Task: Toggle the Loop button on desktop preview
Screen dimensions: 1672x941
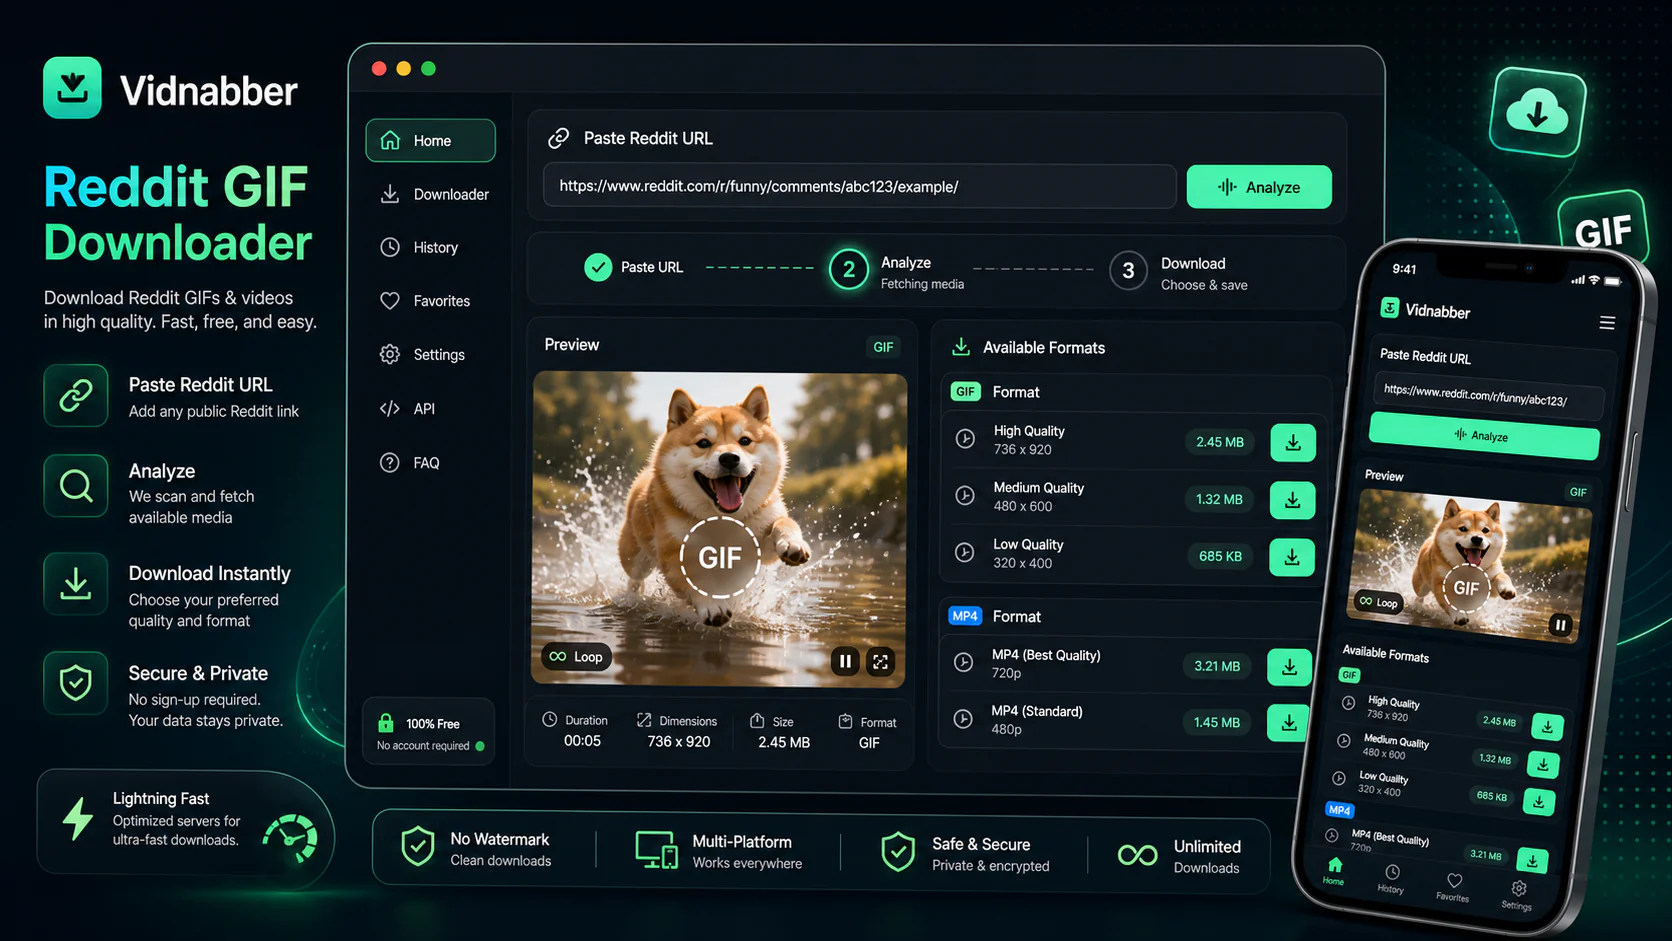Action: (576, 657)
